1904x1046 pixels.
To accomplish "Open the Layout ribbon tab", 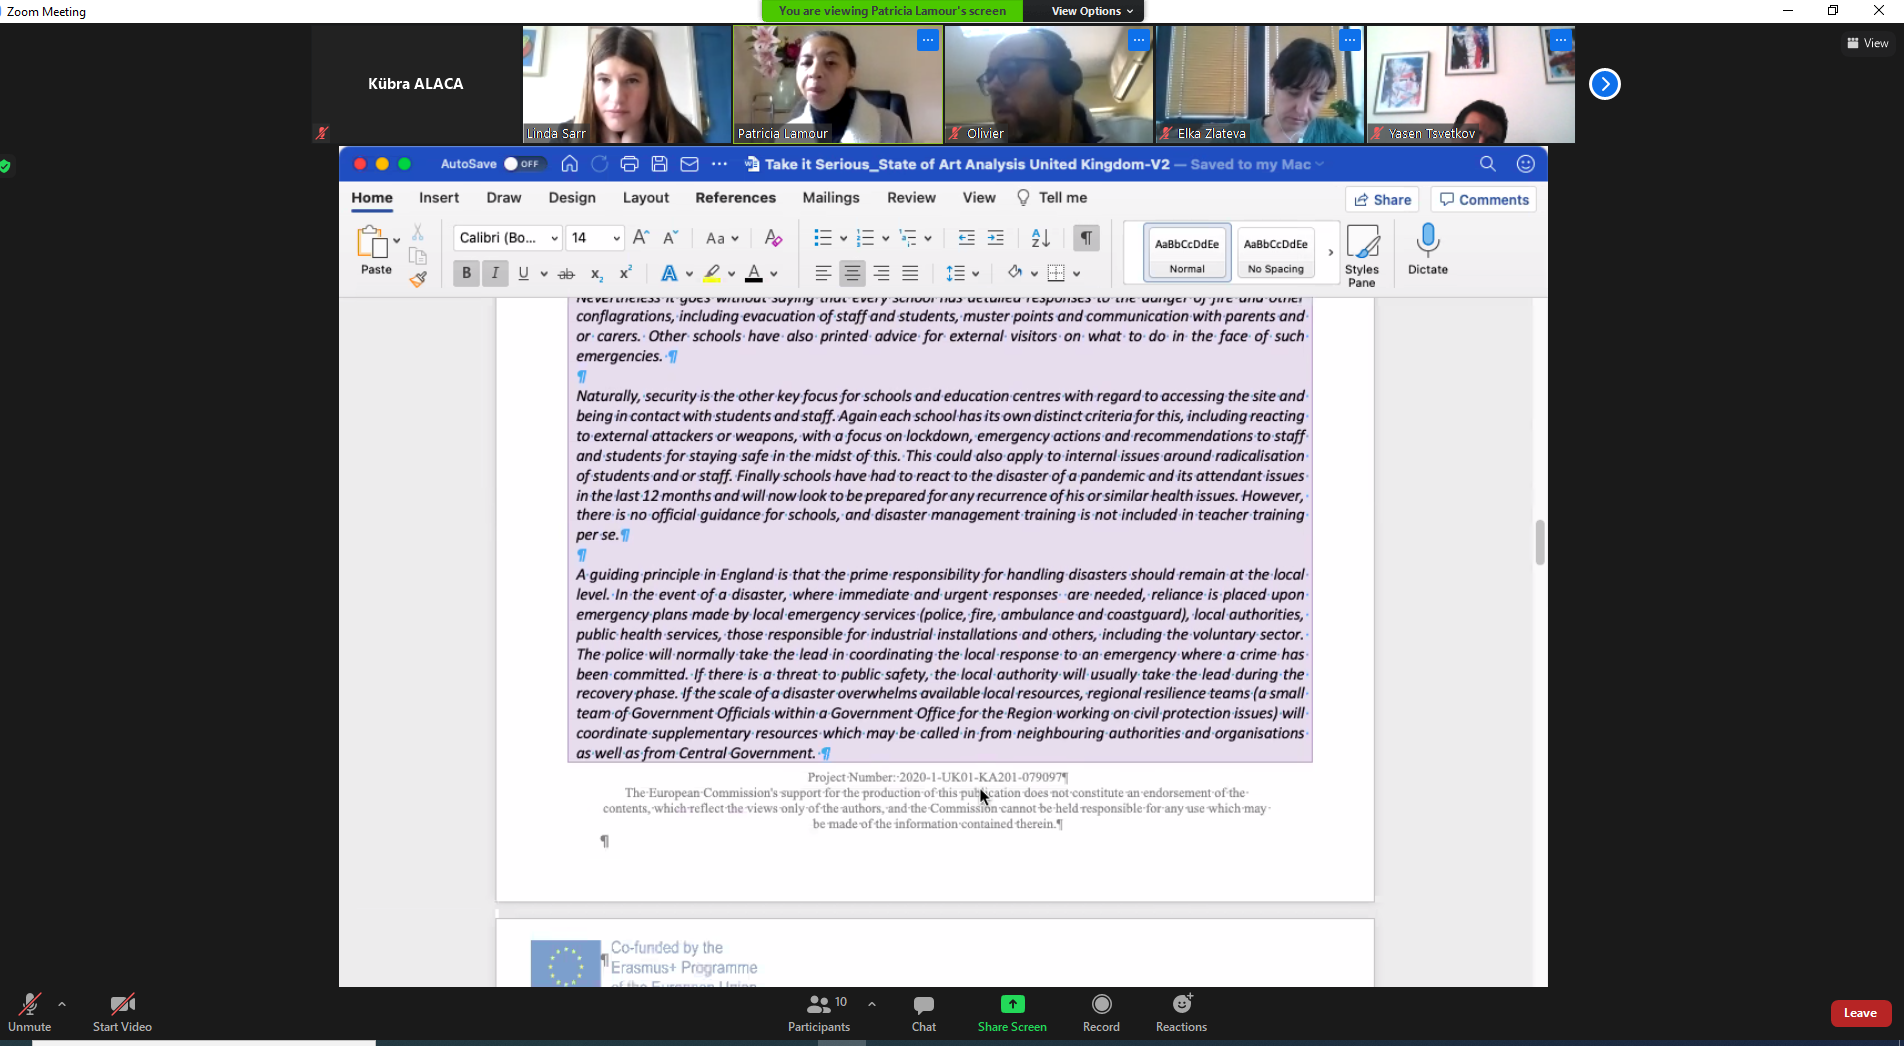I will coord(645,198).
